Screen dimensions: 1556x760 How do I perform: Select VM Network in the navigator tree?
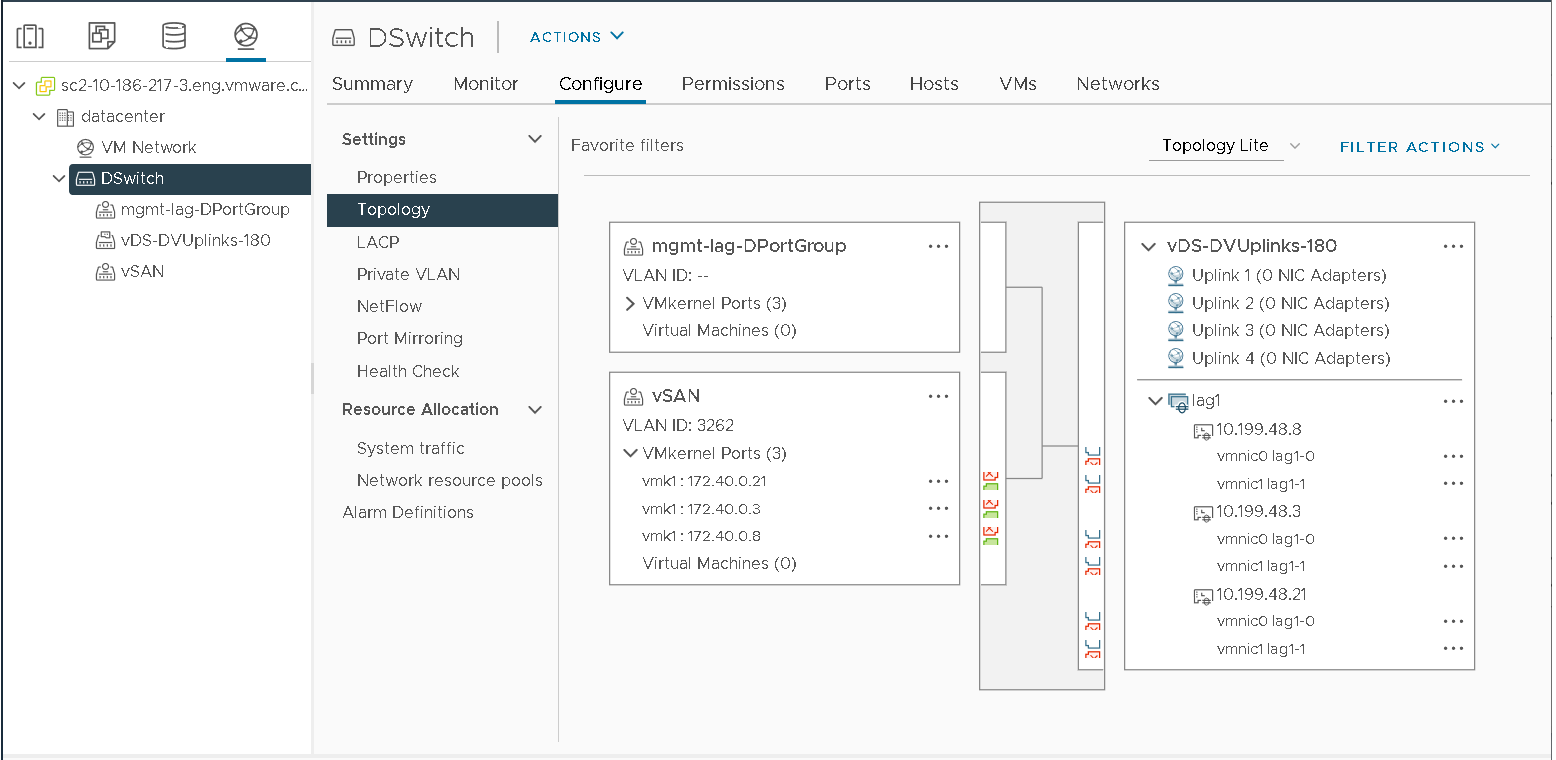click(149, 148)
